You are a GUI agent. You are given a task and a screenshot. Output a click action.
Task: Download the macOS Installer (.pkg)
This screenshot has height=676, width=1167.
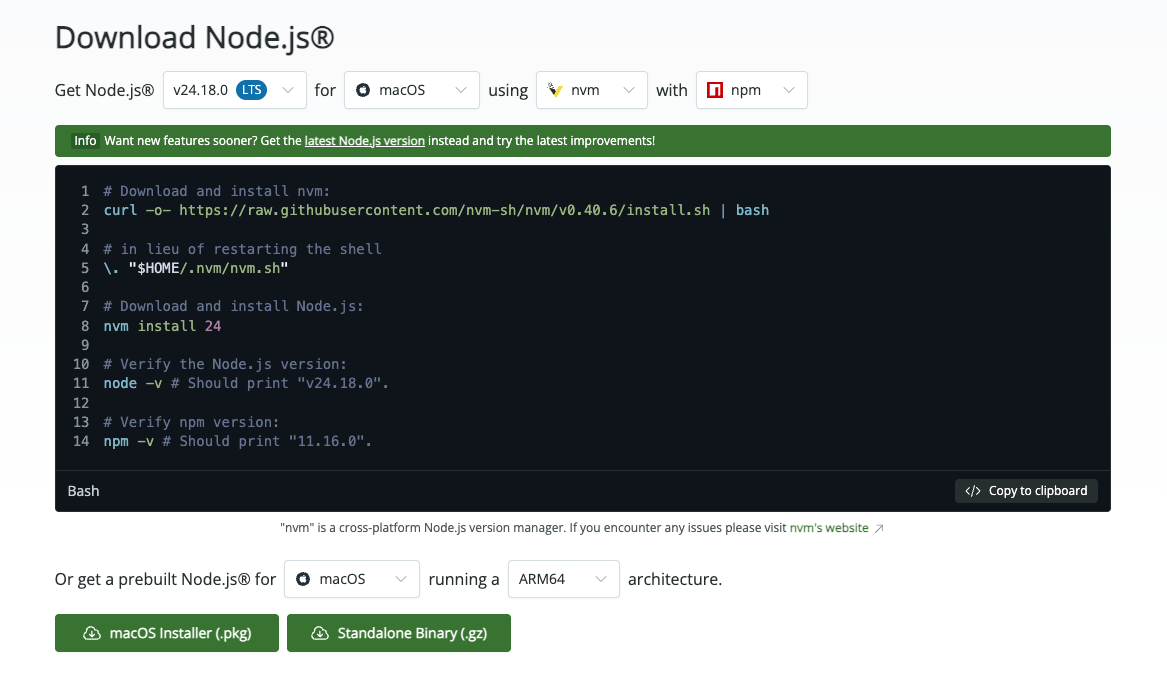coord(167,633)
